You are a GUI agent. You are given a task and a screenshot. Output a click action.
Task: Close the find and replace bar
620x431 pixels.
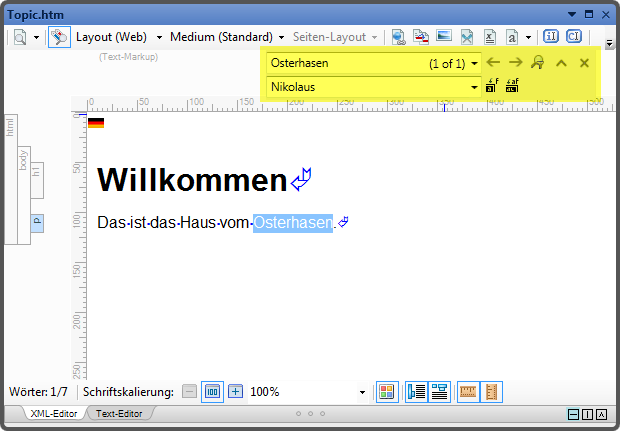coord(584,63)
